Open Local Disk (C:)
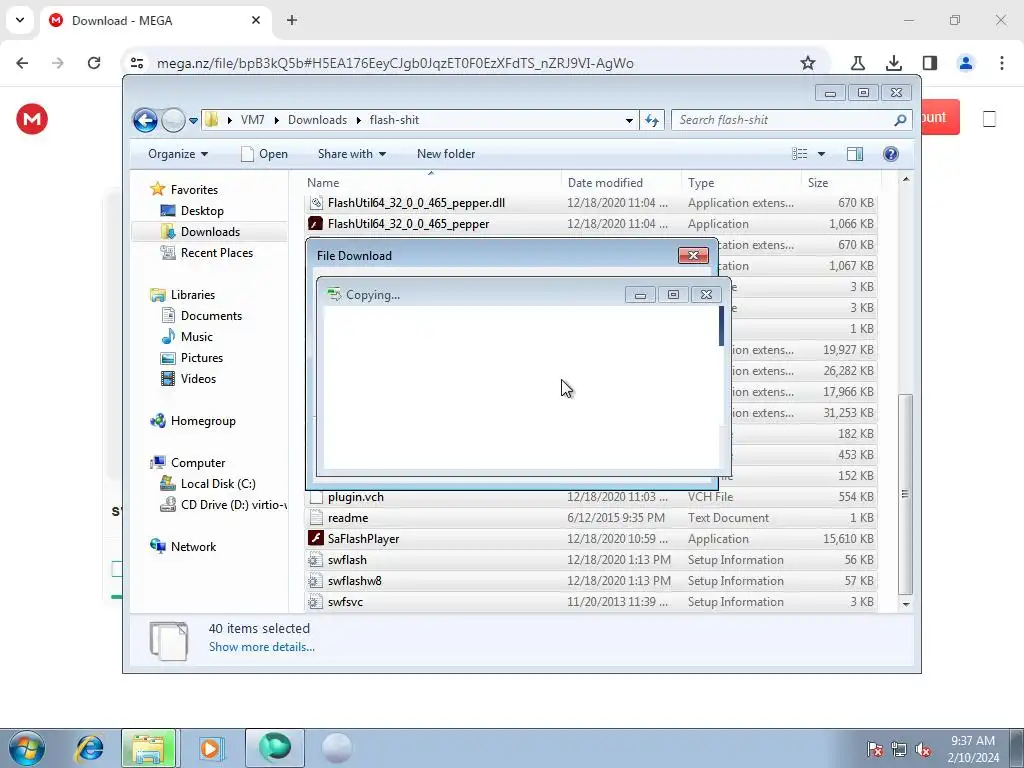The width and height of the screenshot is (1024, 768). click(218, 484)
